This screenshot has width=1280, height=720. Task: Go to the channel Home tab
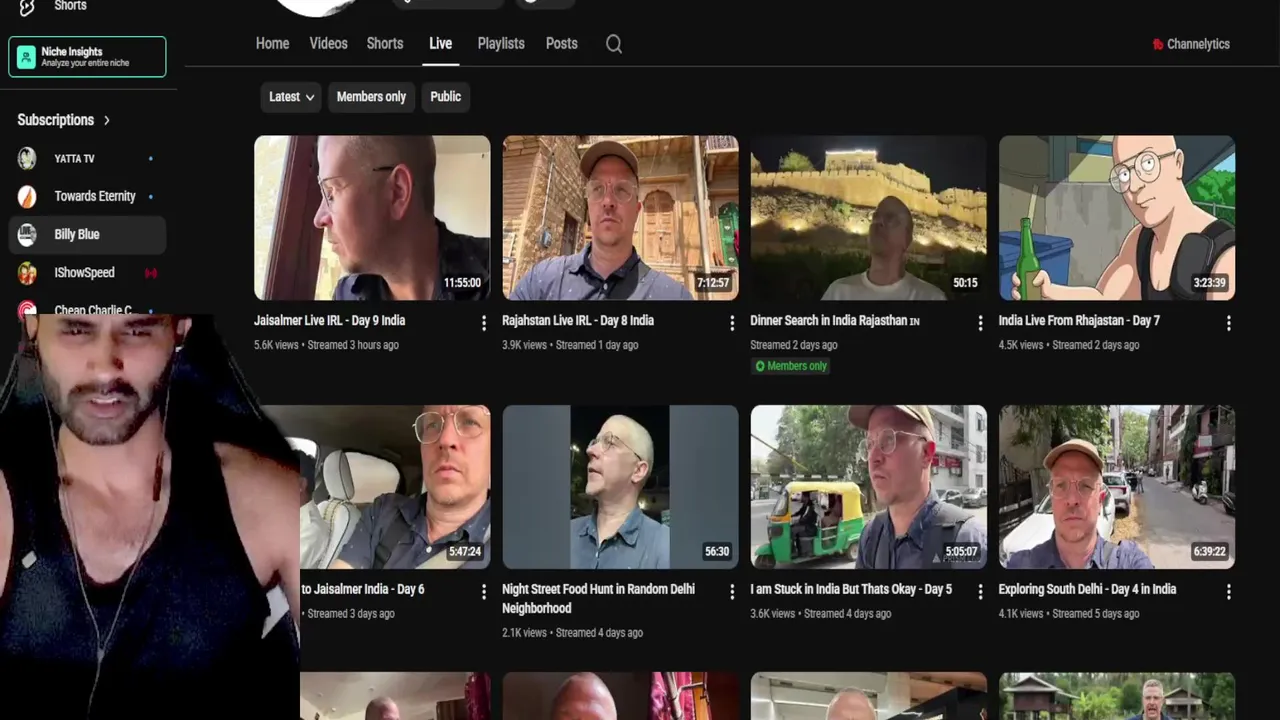272,44
